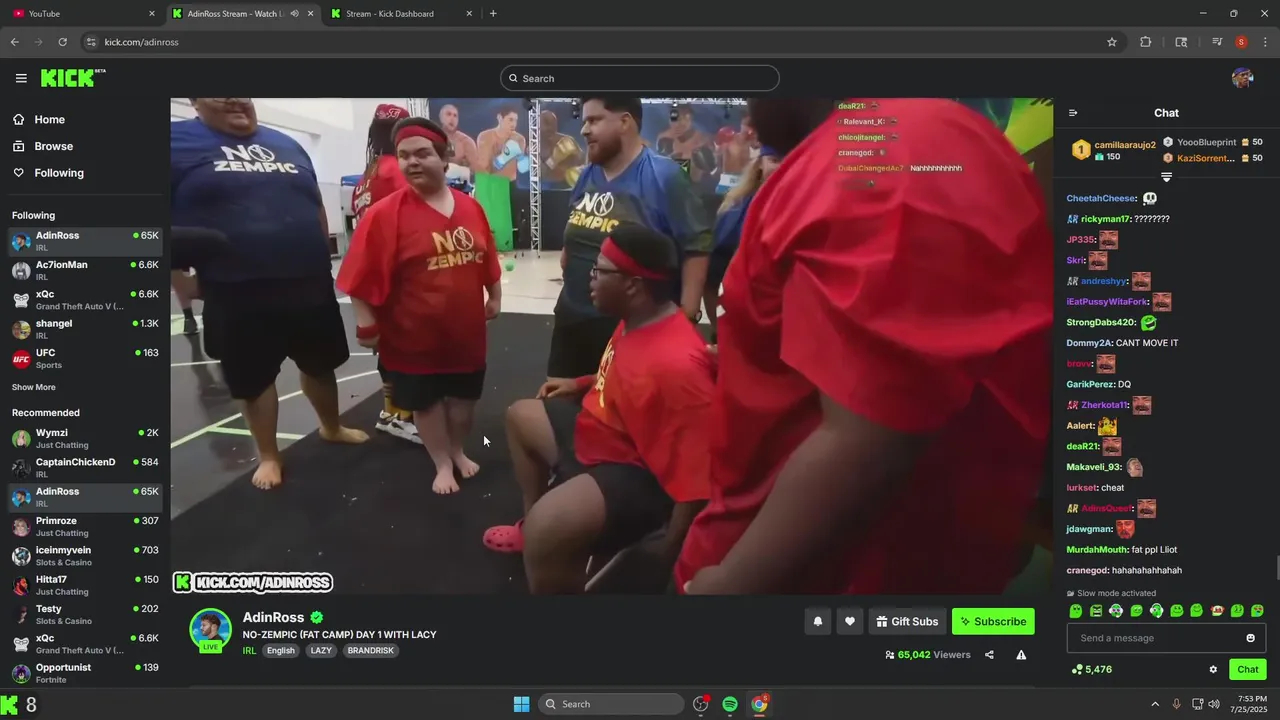1280x720 pixels.
Task: Open Primroze recommended channel
Action: 85,526
